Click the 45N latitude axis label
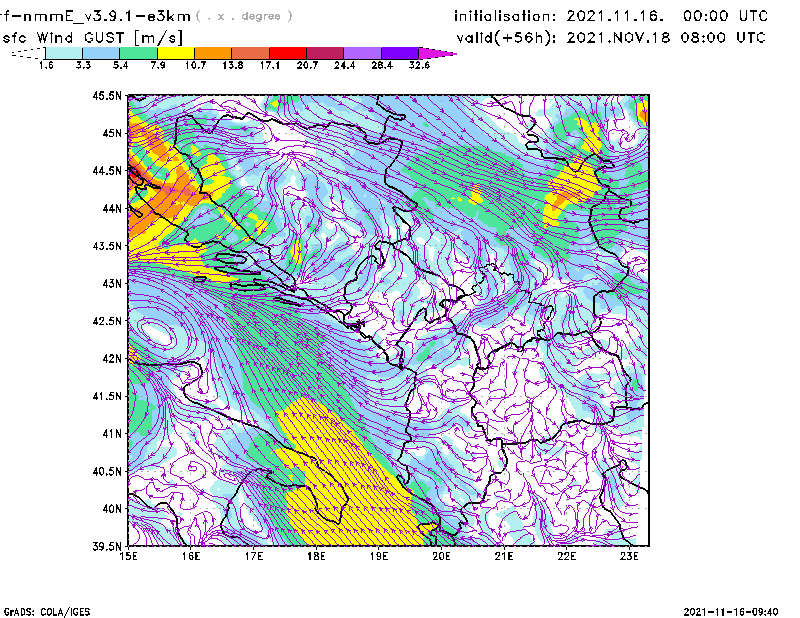Viewport: 800px width, 618px height. [112, 133]
